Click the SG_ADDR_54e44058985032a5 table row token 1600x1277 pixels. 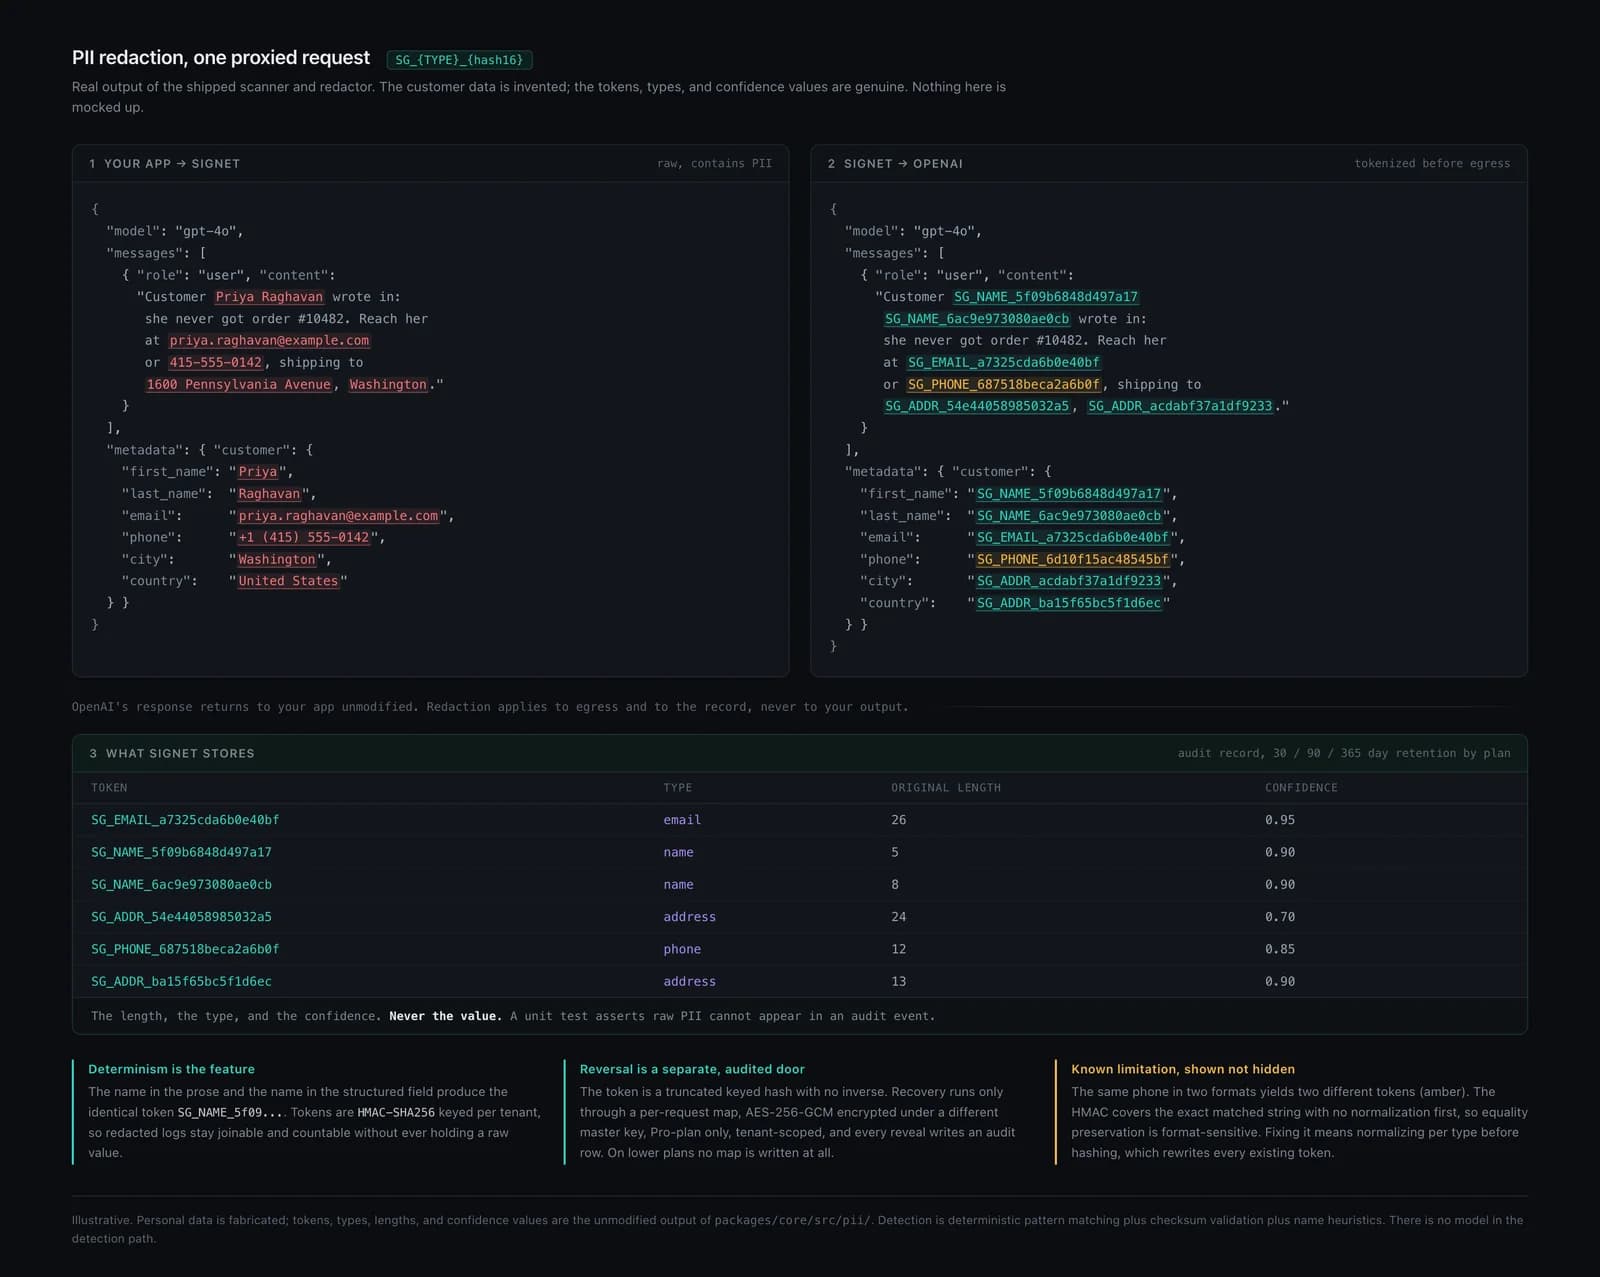click(181, 917)
